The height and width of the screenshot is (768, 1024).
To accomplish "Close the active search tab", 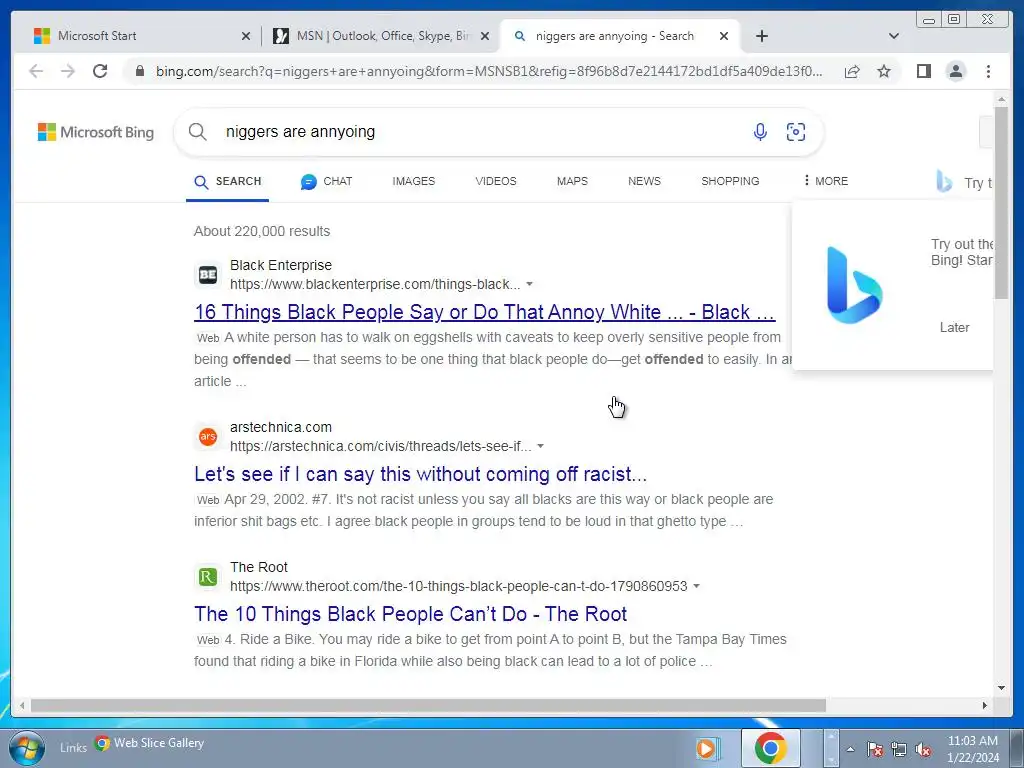I will click(x=724, y=36).
